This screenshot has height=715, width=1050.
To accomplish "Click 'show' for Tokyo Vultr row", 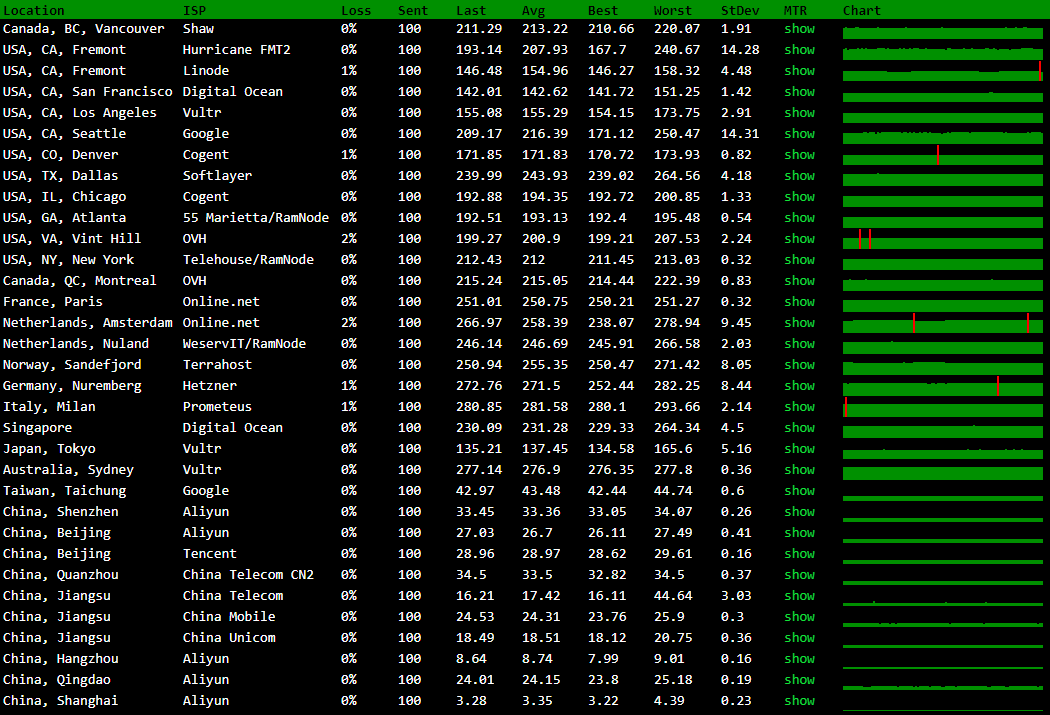I will pyautogui.click(x=800, y=449).
